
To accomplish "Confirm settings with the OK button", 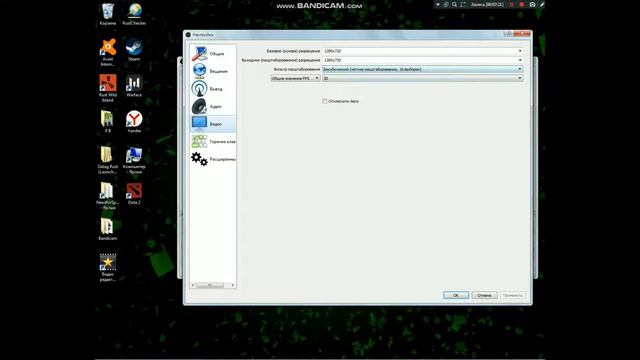I will coord(456,295).
